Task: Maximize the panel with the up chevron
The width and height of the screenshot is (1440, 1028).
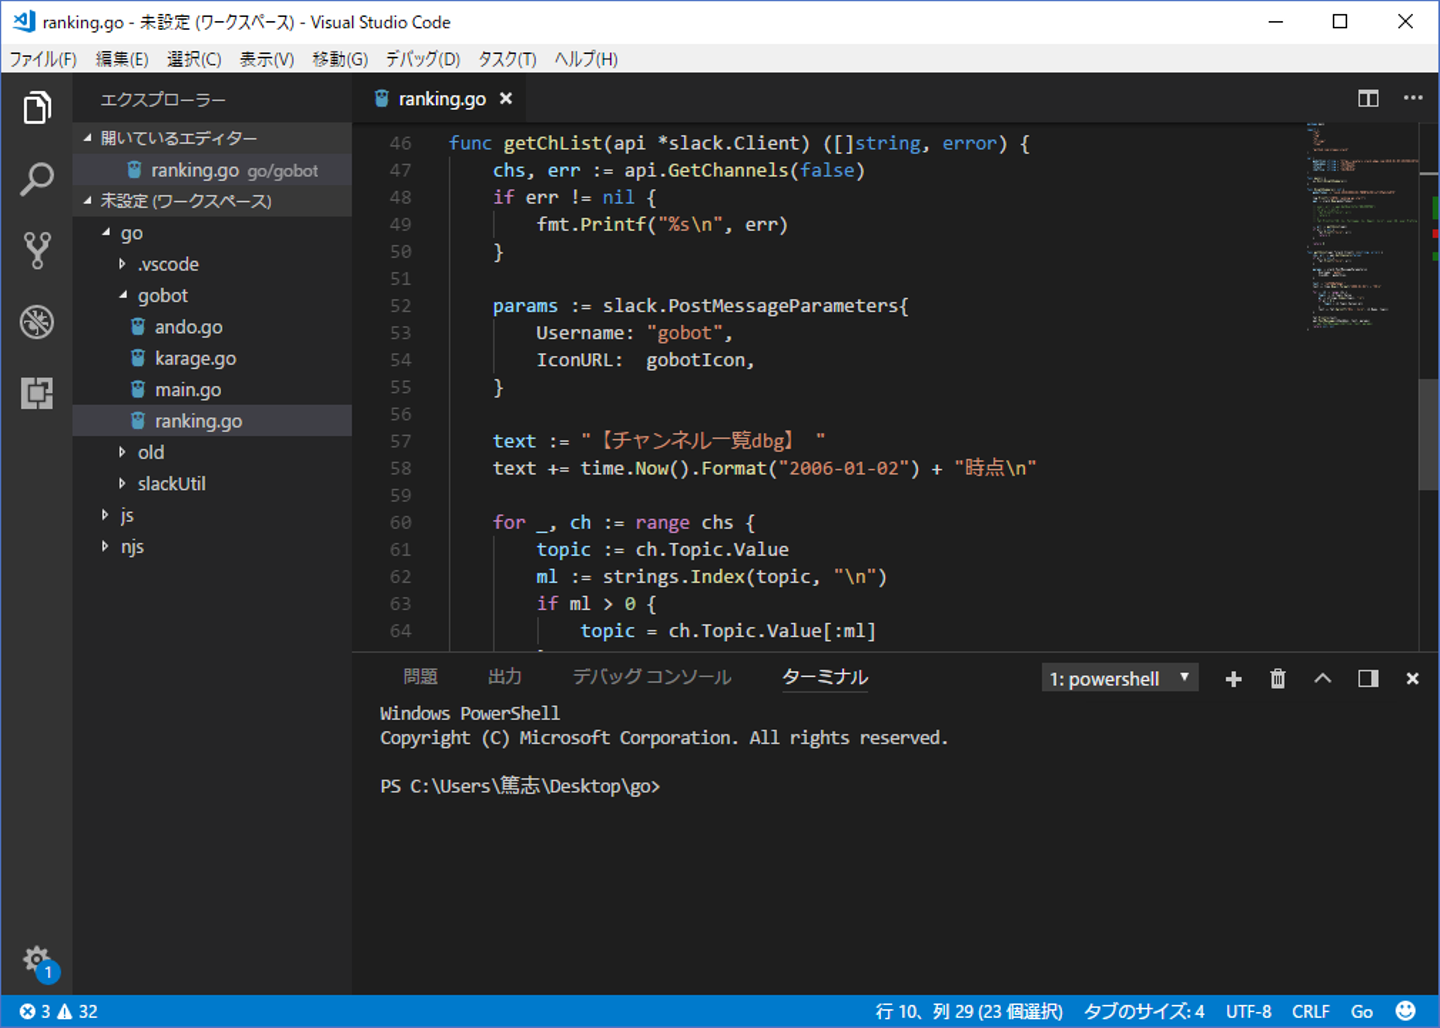Action: [1322, 679]
